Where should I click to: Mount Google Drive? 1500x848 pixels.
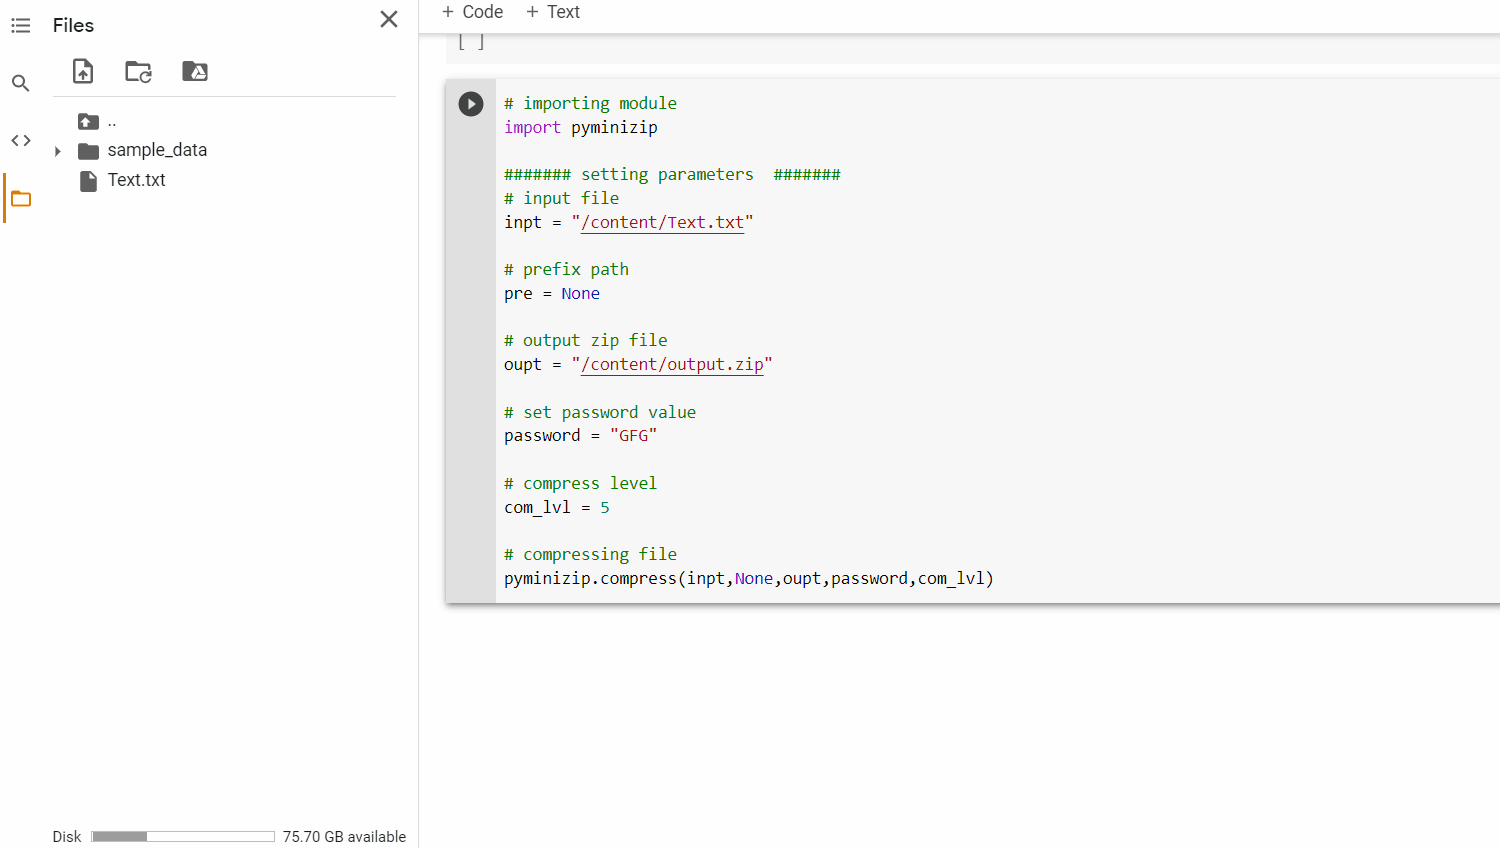coord(194,71)
